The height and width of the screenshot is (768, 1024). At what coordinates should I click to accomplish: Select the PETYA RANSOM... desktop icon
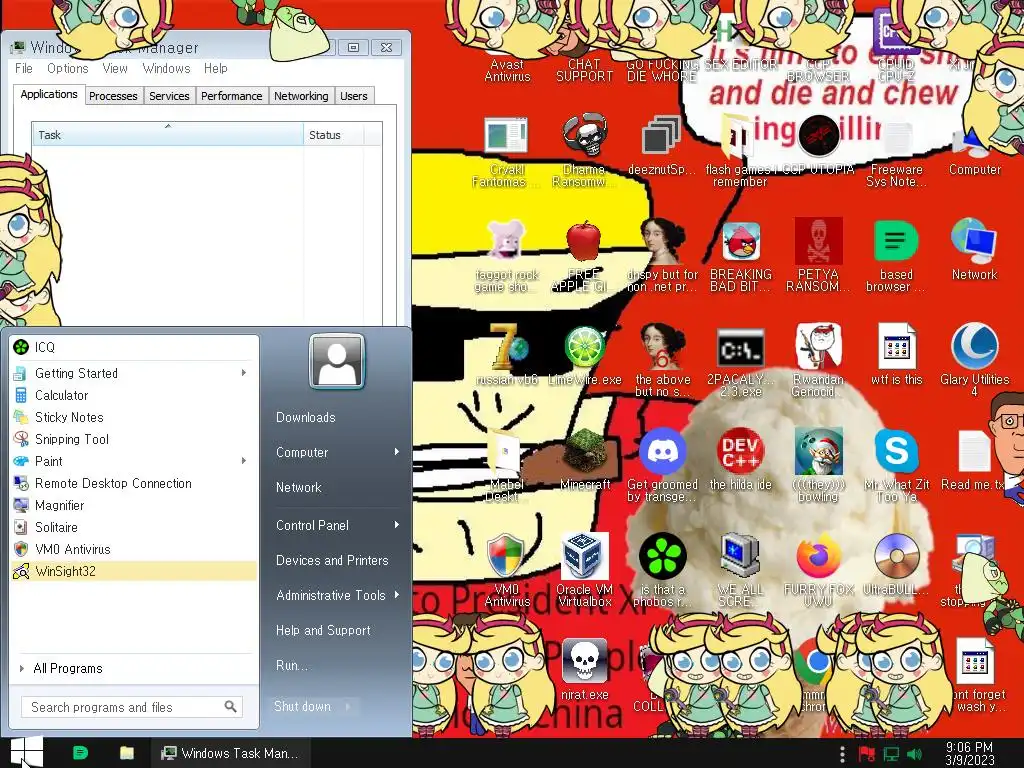818,257
